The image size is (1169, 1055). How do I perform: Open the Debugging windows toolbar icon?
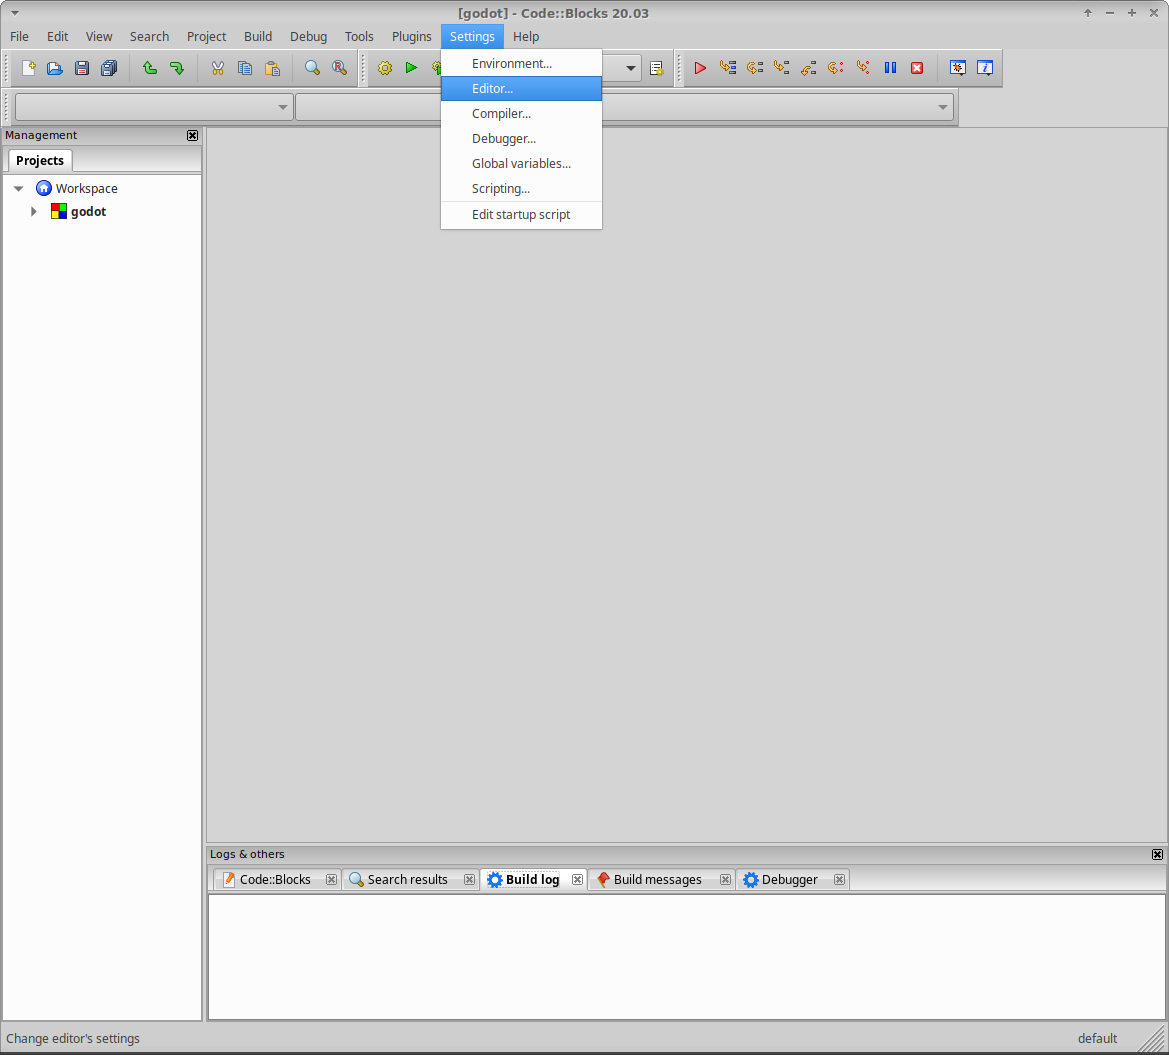(x=957, y=68)
